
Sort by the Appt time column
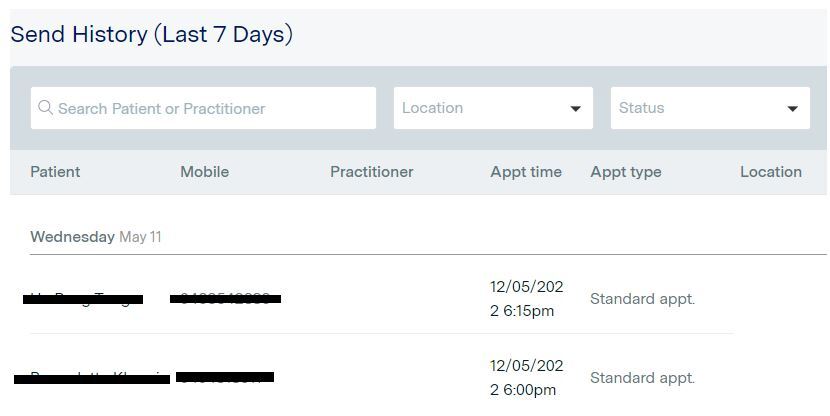[x=526, y=172]
